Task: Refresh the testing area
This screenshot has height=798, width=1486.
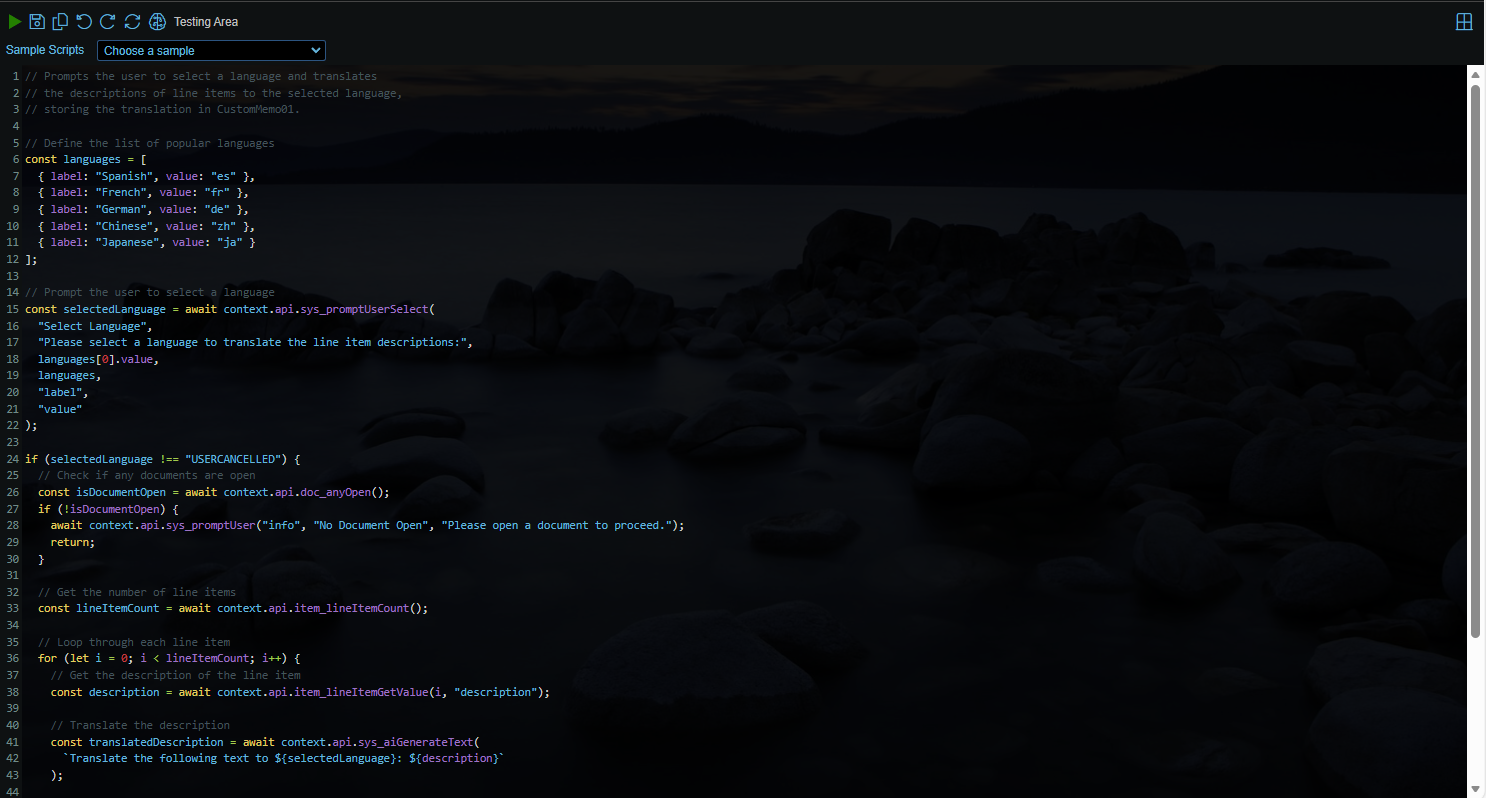Action: [132, 21]
